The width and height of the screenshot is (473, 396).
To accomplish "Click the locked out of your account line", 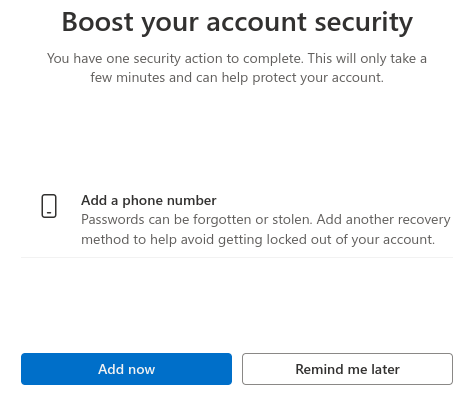I will 258,239.
